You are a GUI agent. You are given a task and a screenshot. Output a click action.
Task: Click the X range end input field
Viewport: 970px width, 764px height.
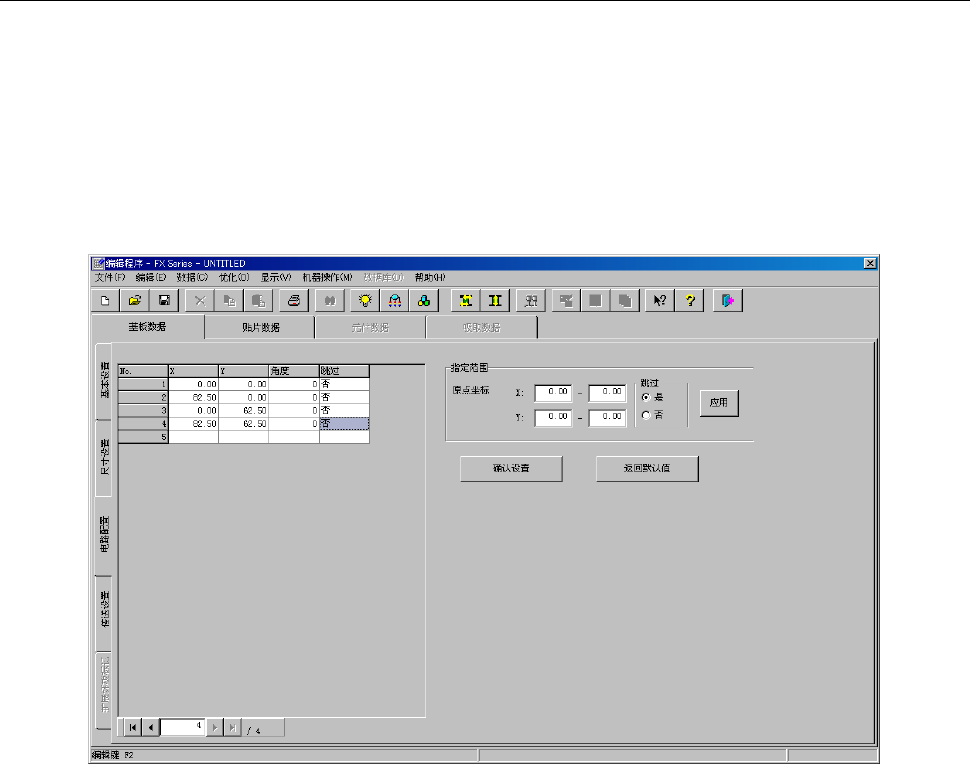pos(607,393)
